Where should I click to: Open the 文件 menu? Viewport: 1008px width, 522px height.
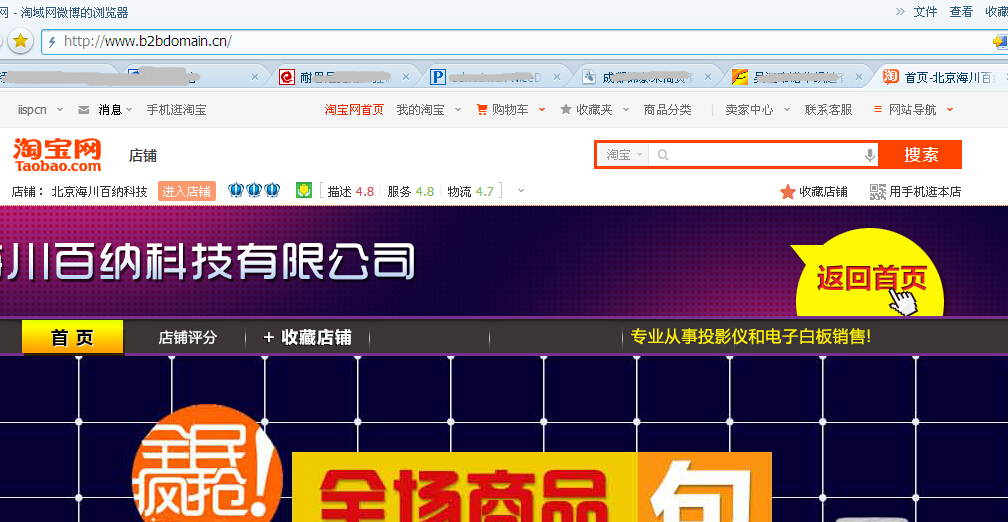point(925,12)
